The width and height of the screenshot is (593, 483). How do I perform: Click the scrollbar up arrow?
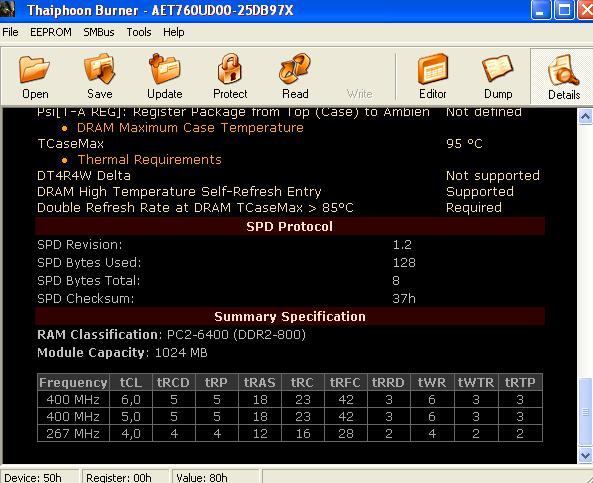point(585,116)
